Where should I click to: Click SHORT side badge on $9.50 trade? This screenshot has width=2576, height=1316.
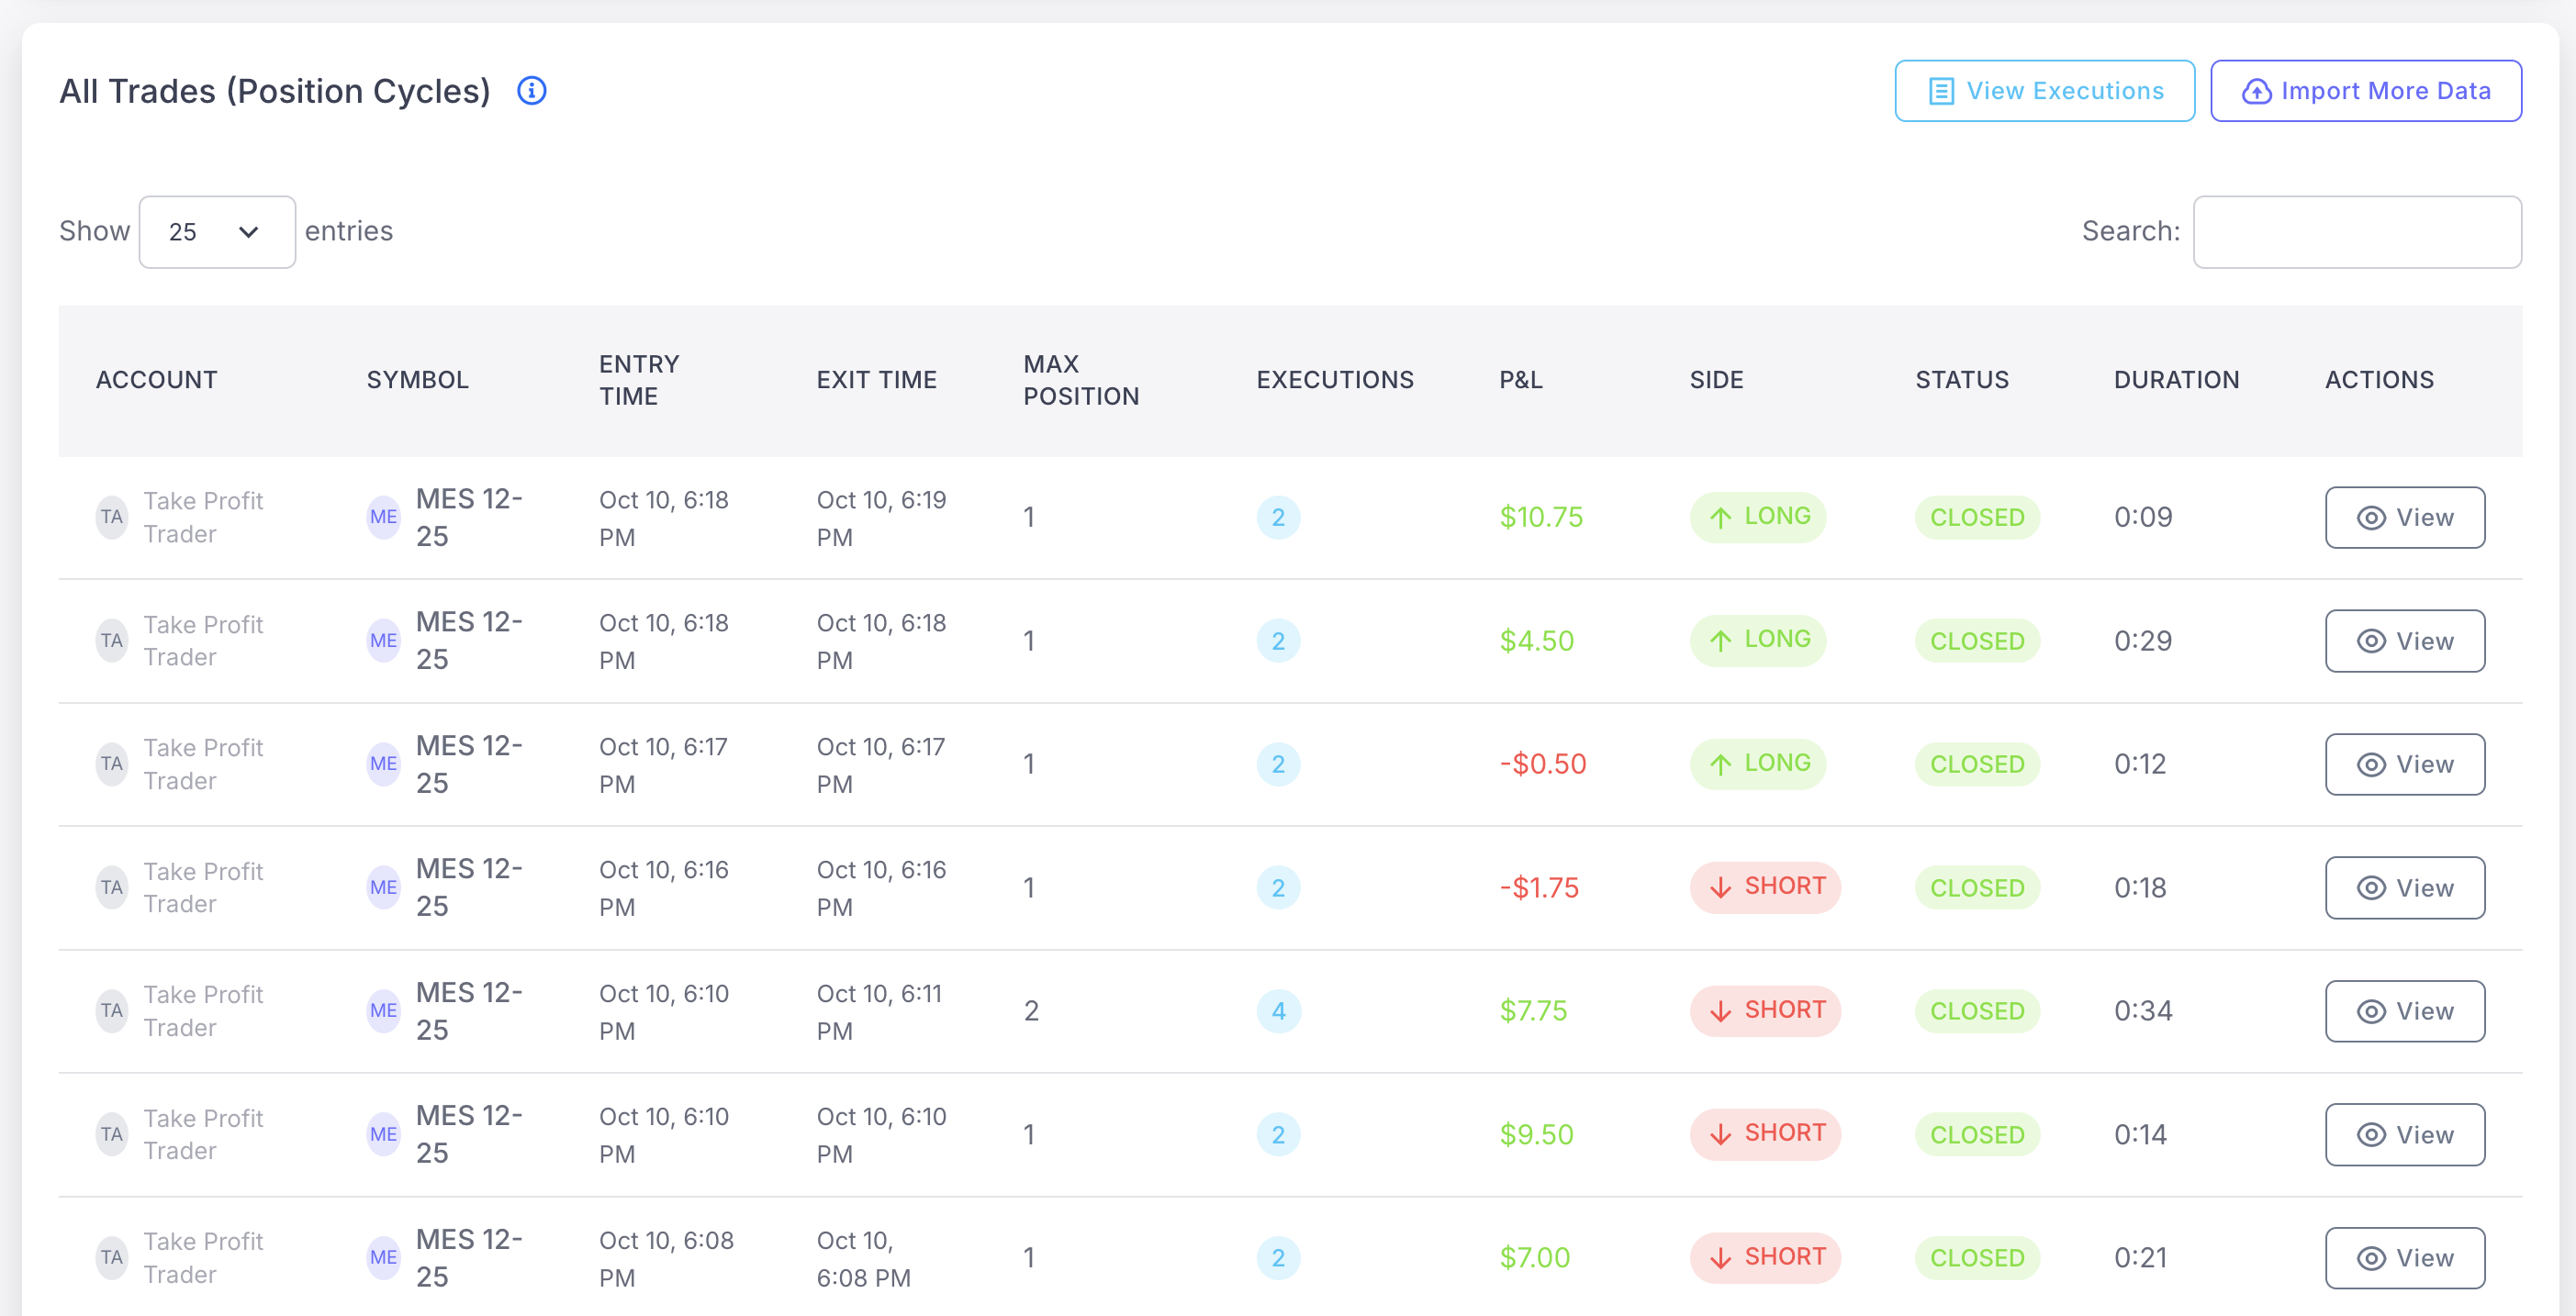point(1764,1134)
